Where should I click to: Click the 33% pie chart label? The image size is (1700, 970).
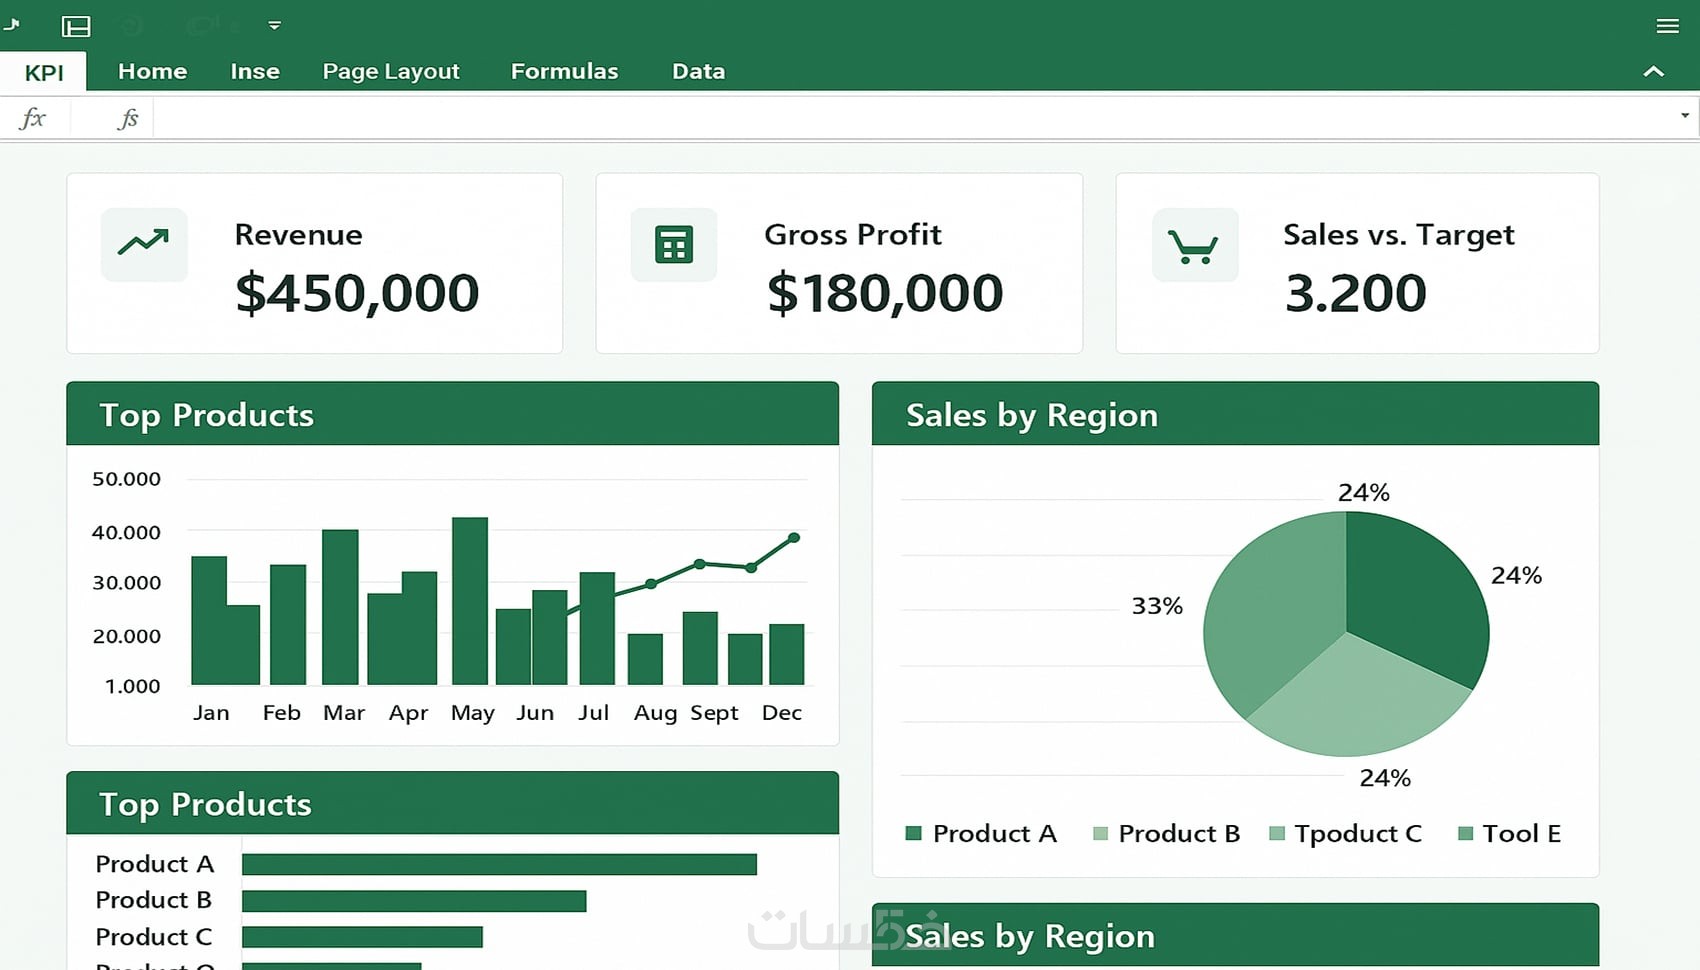[1157, 606]
